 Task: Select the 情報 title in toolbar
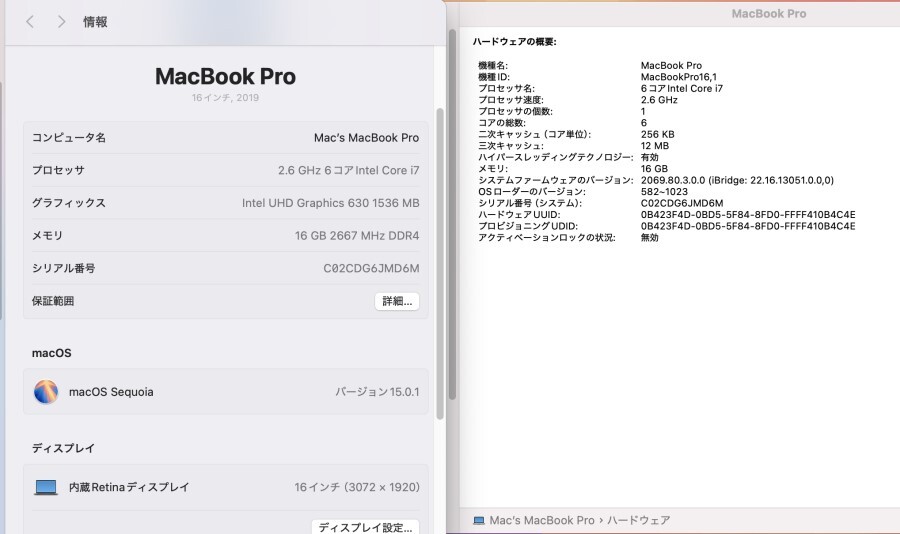point(95,22)
